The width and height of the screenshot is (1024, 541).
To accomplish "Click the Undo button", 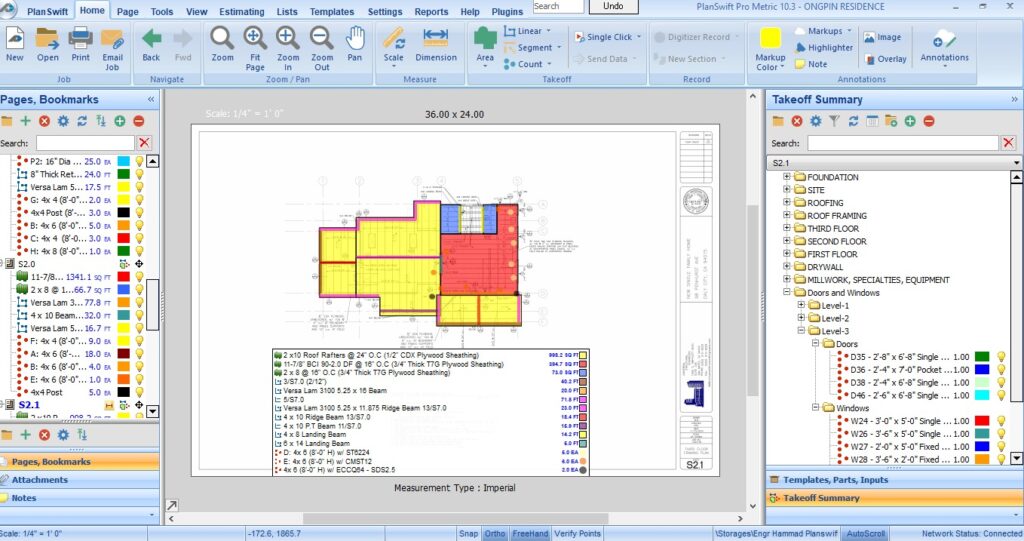I will pos(613,7).
